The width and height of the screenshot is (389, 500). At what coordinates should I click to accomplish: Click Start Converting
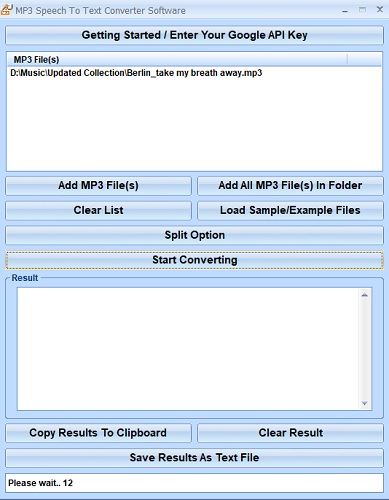click(194, 260)
